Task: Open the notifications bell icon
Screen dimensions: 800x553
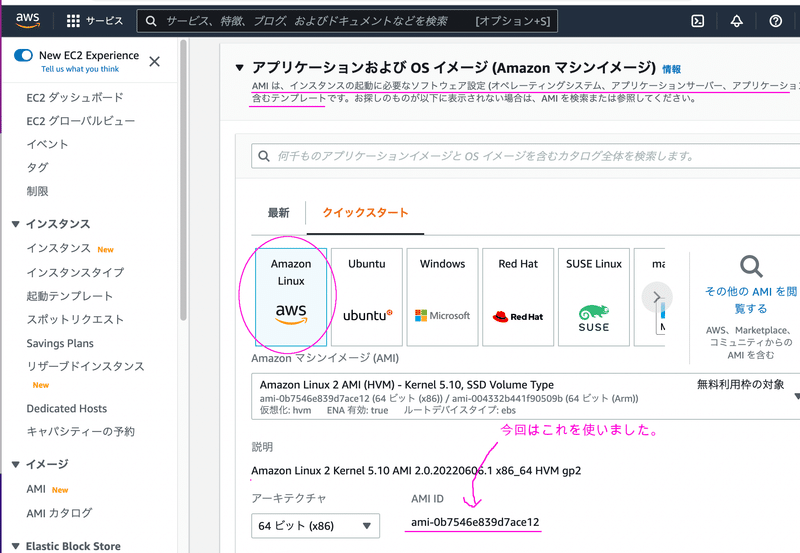Action: click(x=736, y=21)
